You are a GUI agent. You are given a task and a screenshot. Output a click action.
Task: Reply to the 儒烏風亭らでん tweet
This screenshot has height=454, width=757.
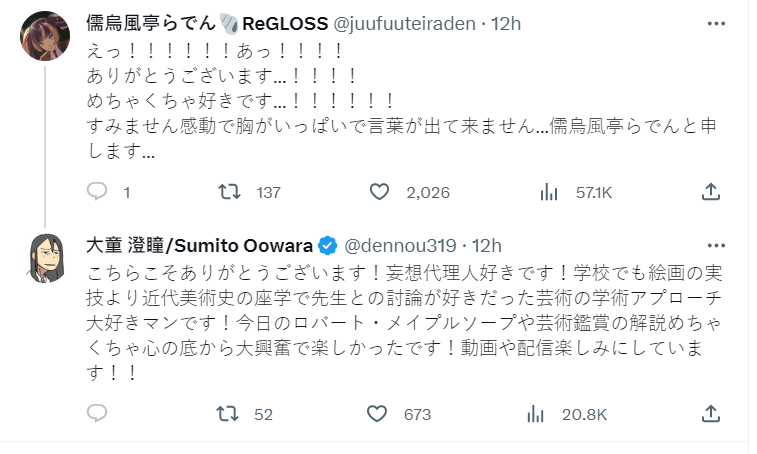pos(97,192)
